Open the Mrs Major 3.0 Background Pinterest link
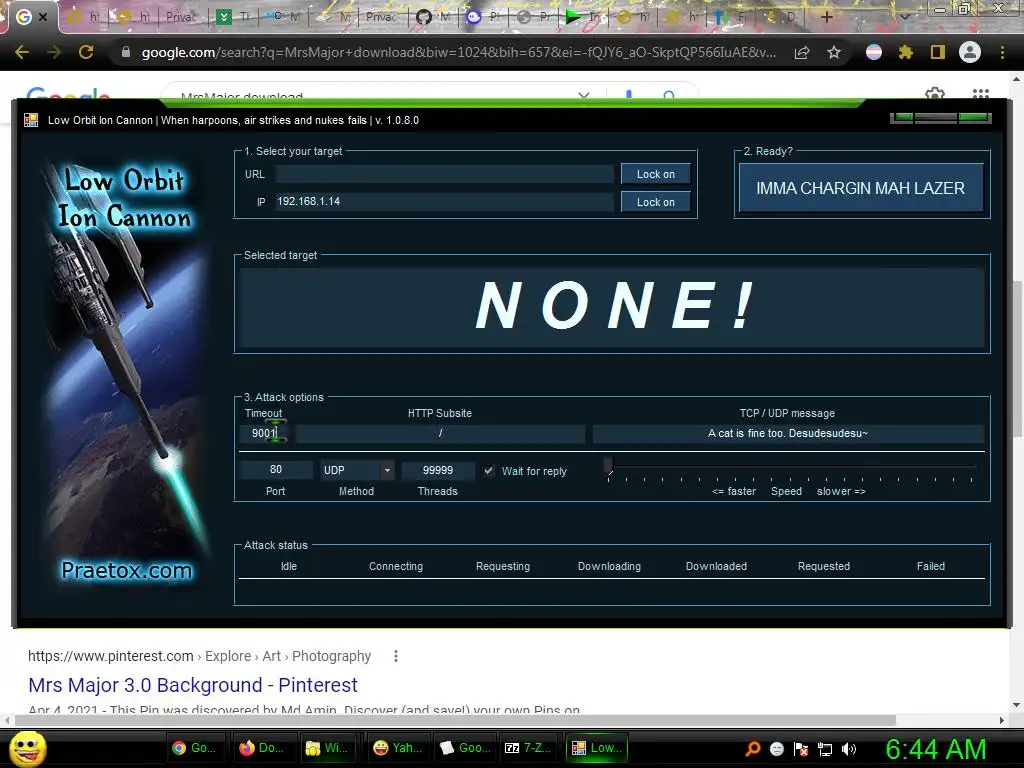 [x=193, y=684]
